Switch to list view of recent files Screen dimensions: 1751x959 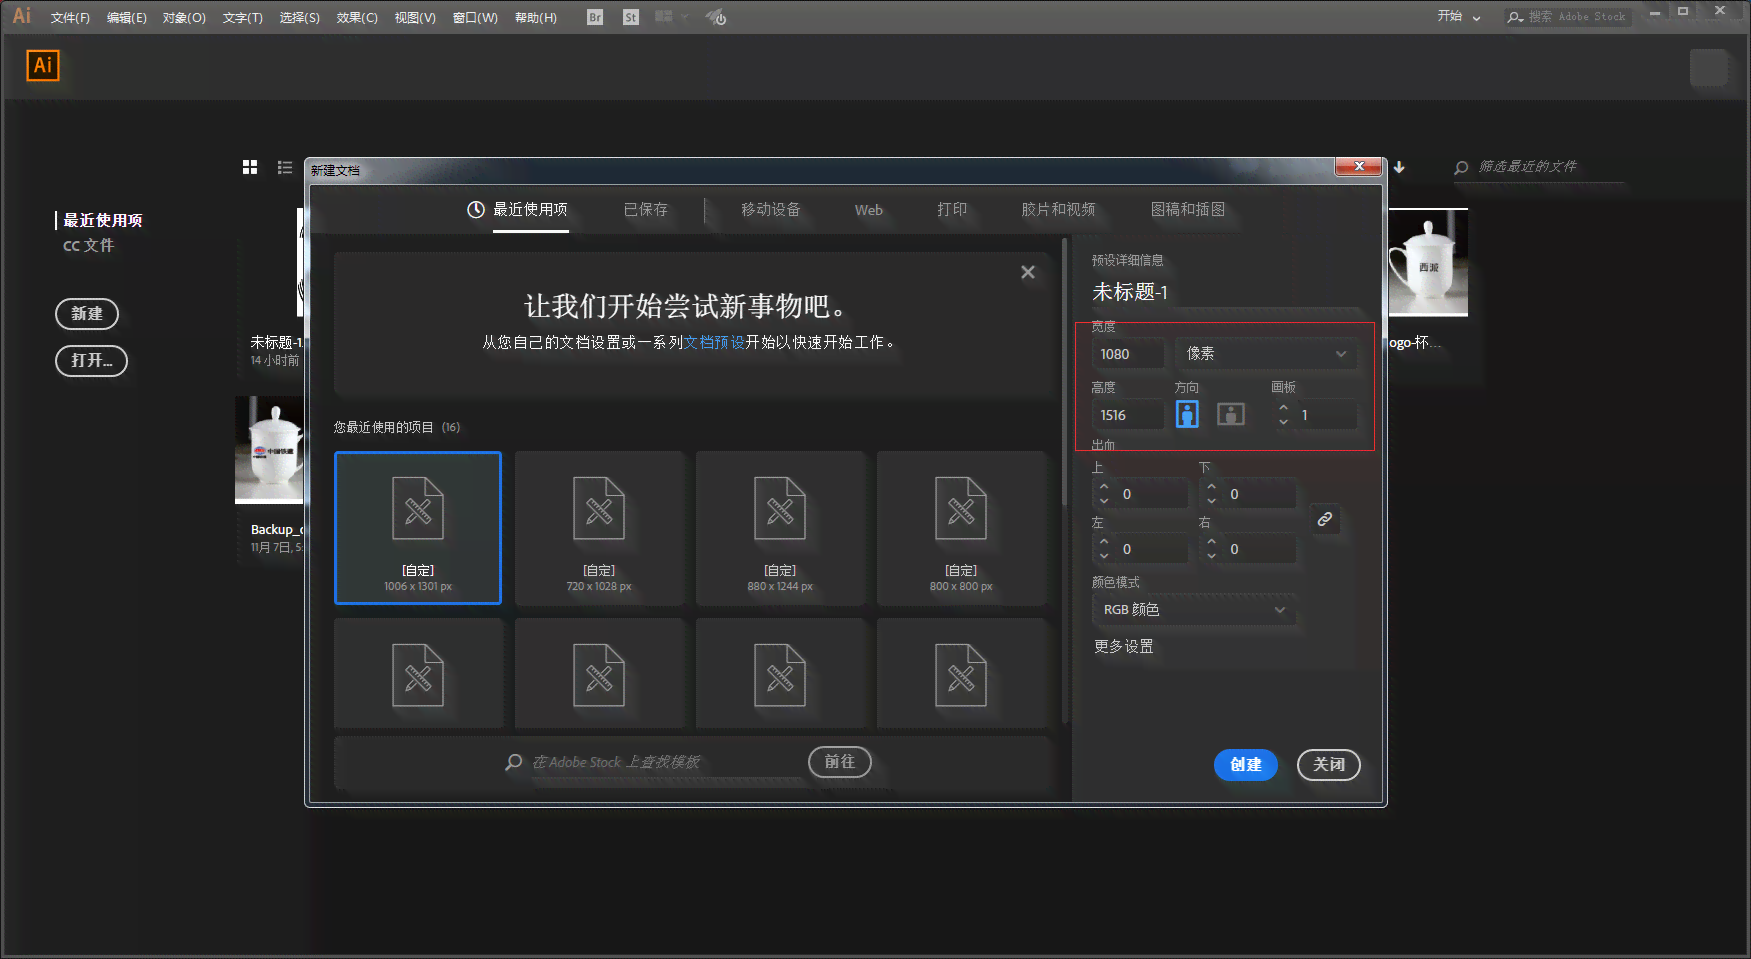click(x=285, y=167)
